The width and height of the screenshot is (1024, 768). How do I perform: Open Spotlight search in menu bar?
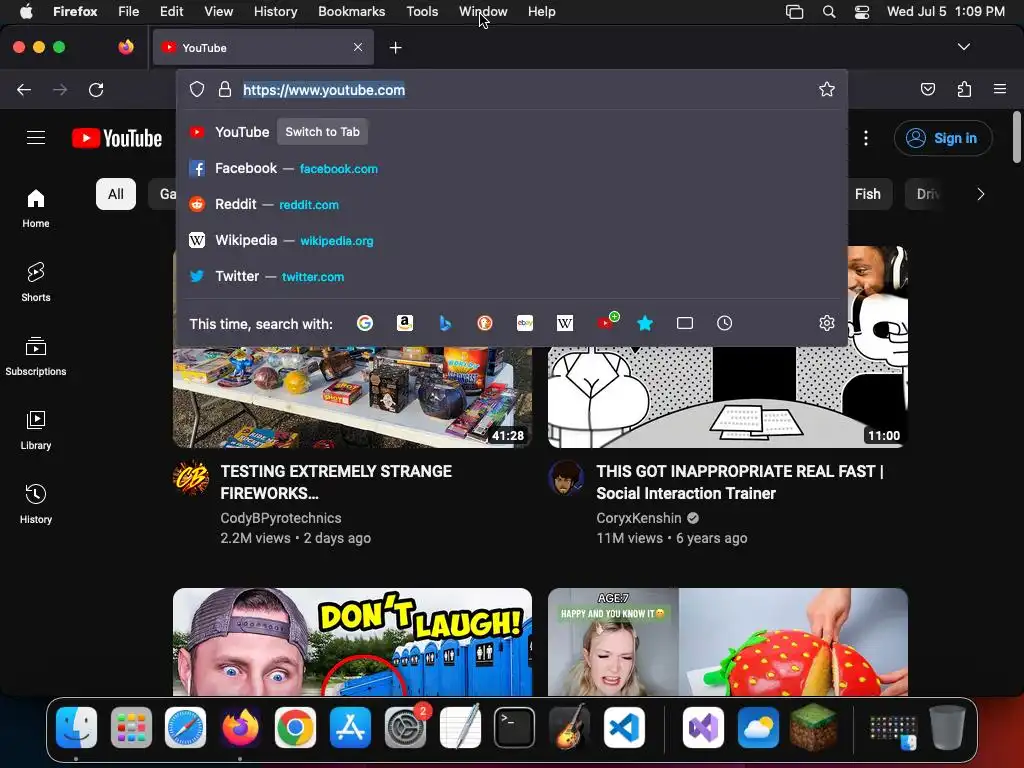(x=829, y=12)
